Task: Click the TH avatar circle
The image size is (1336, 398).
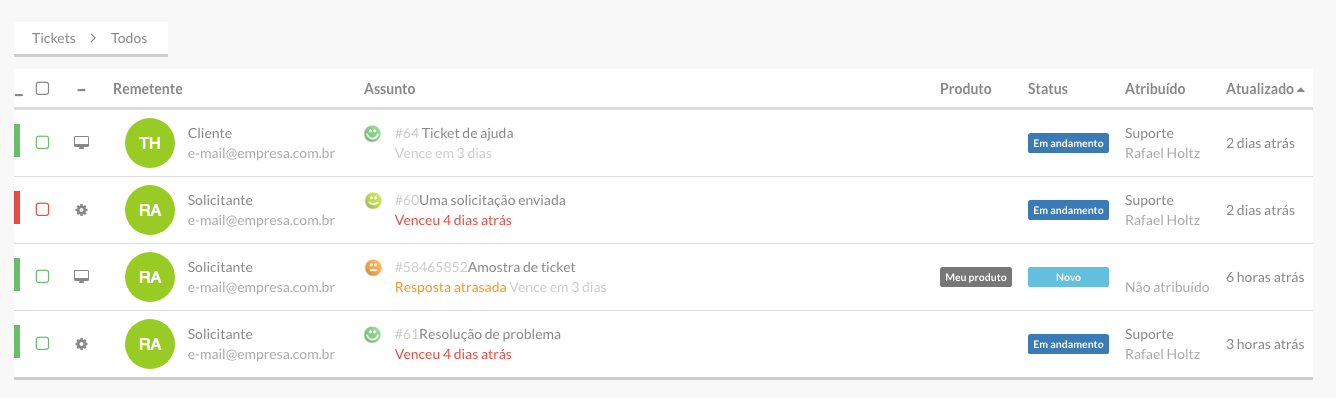Action: coord(150,143)
